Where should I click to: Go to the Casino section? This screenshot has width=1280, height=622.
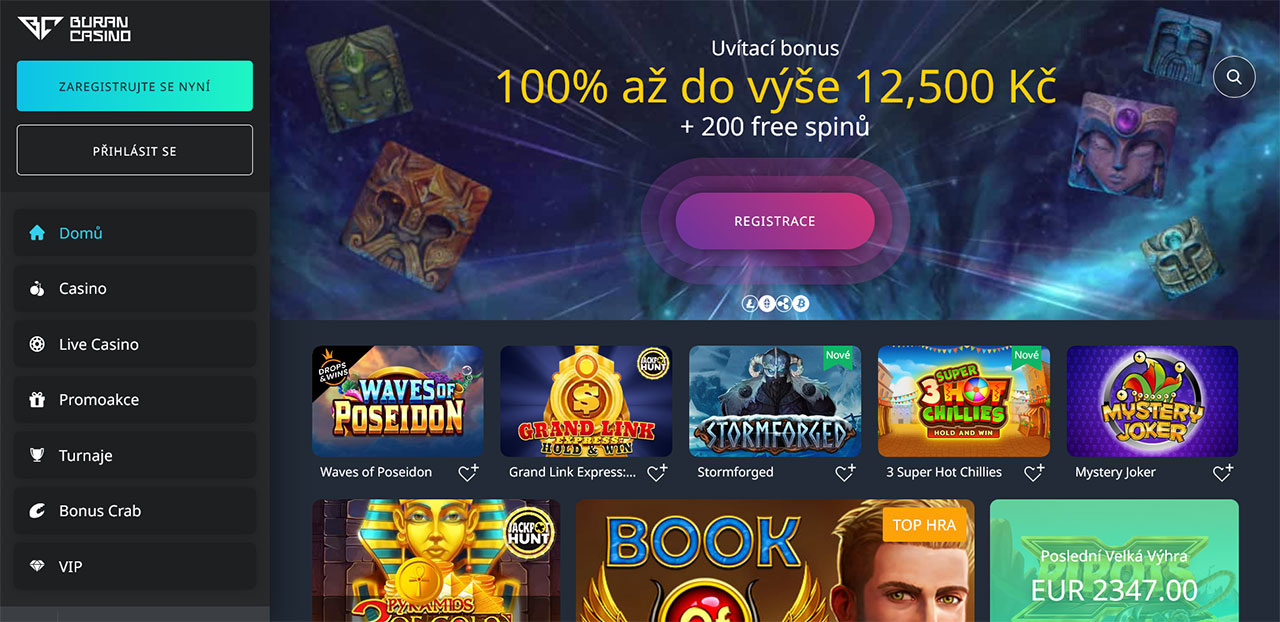pos(135,288)
